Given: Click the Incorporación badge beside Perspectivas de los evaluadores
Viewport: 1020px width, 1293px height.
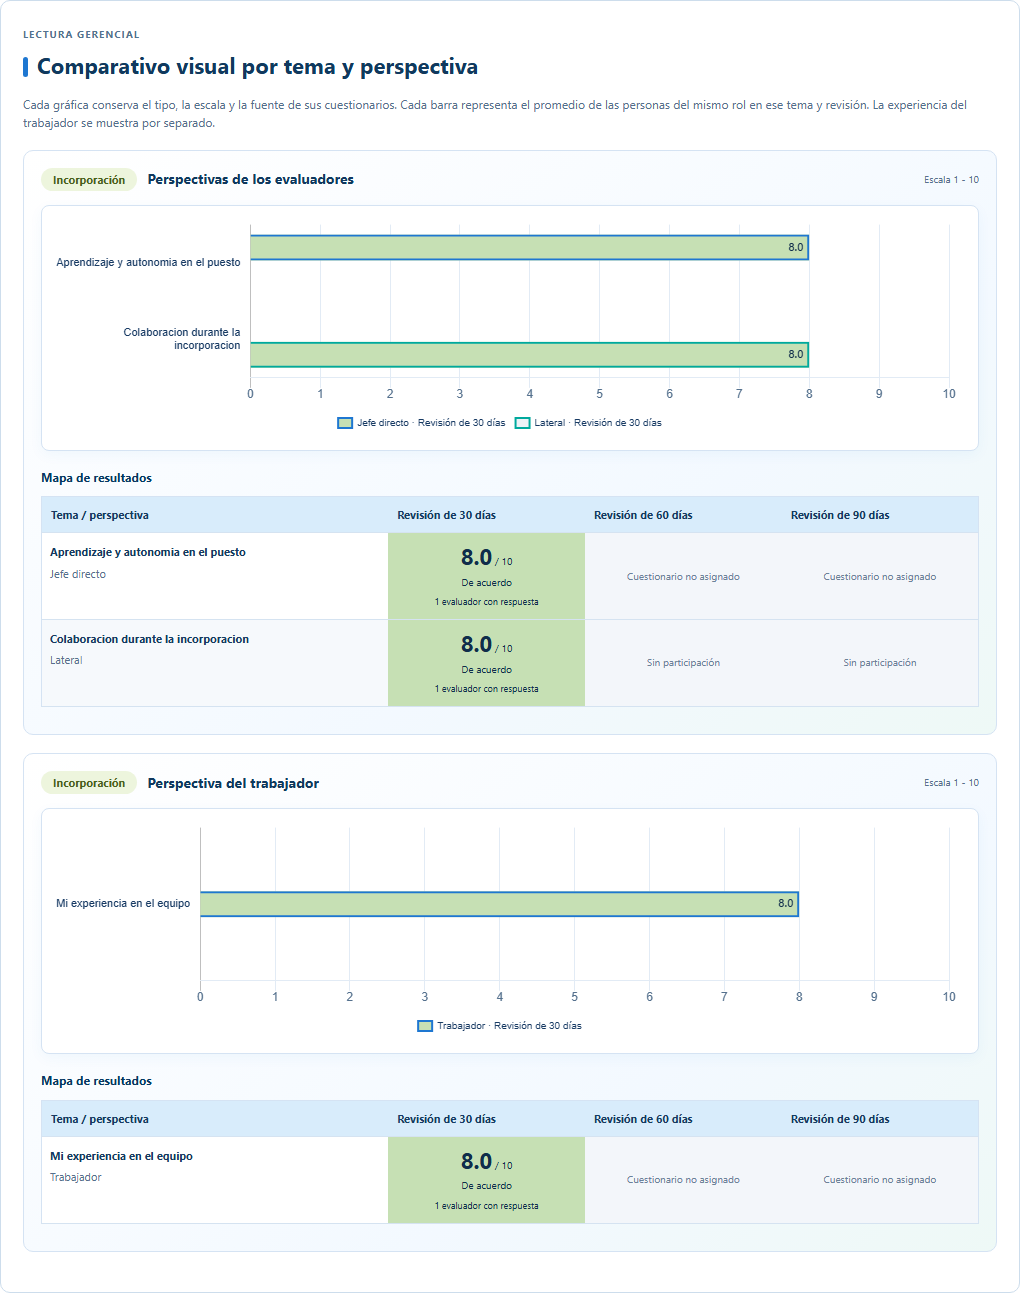Looking at the screenshot, I should point(89,180).
